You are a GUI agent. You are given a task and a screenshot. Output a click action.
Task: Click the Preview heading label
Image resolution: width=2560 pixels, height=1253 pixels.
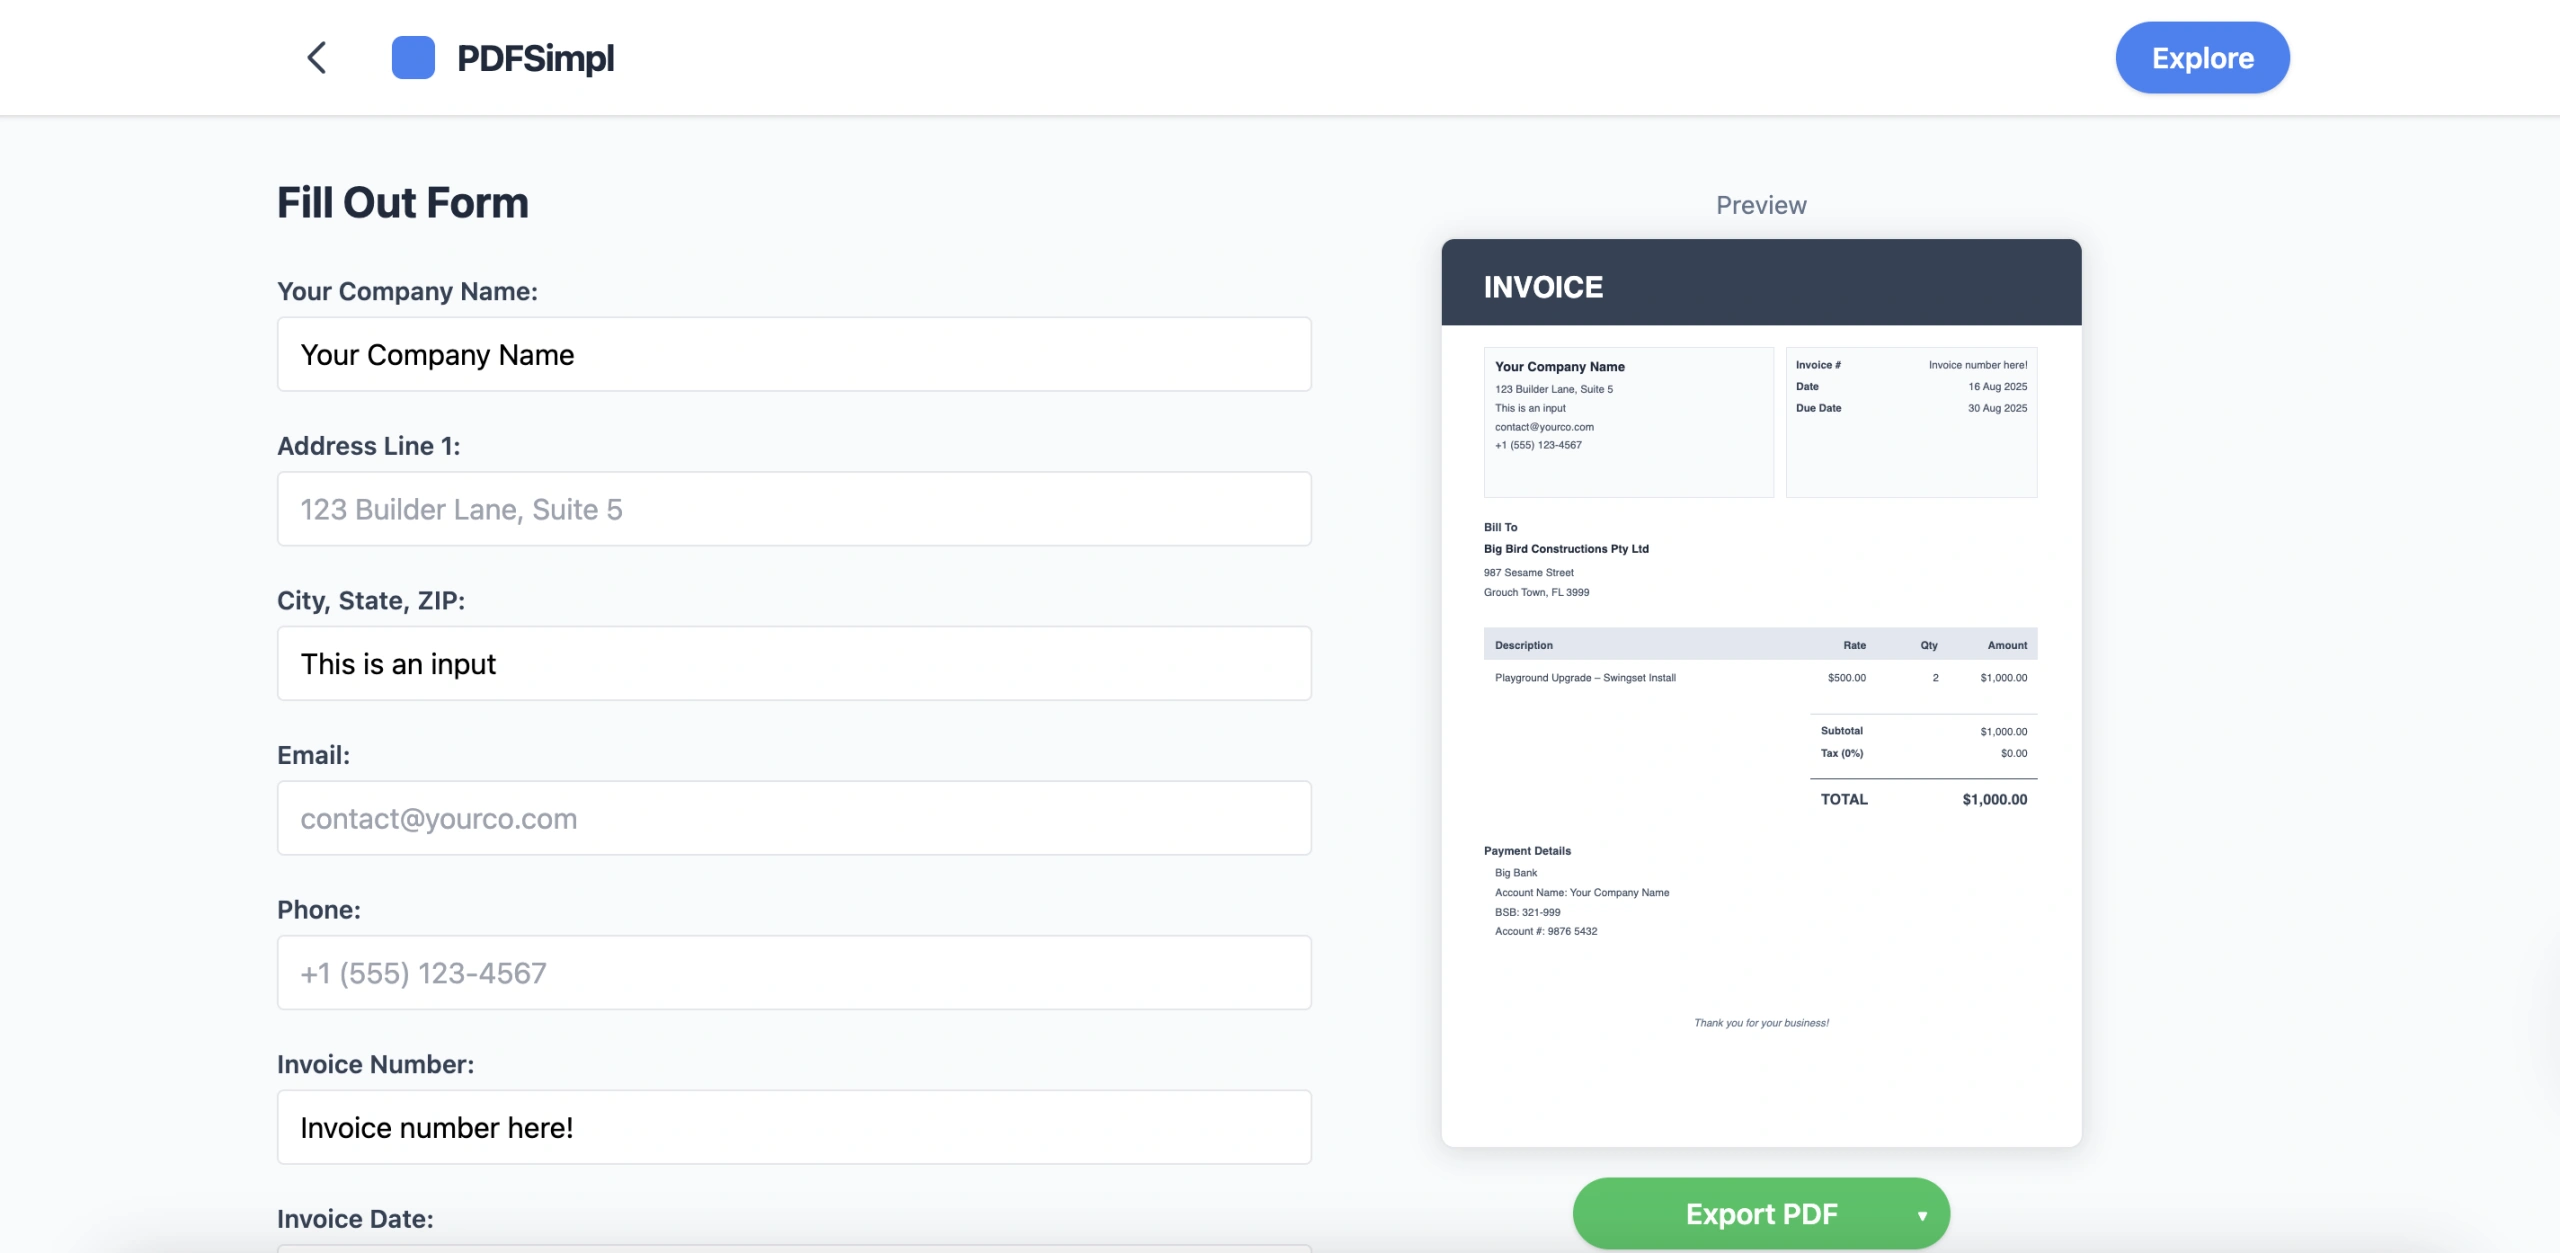[1760, 205]
